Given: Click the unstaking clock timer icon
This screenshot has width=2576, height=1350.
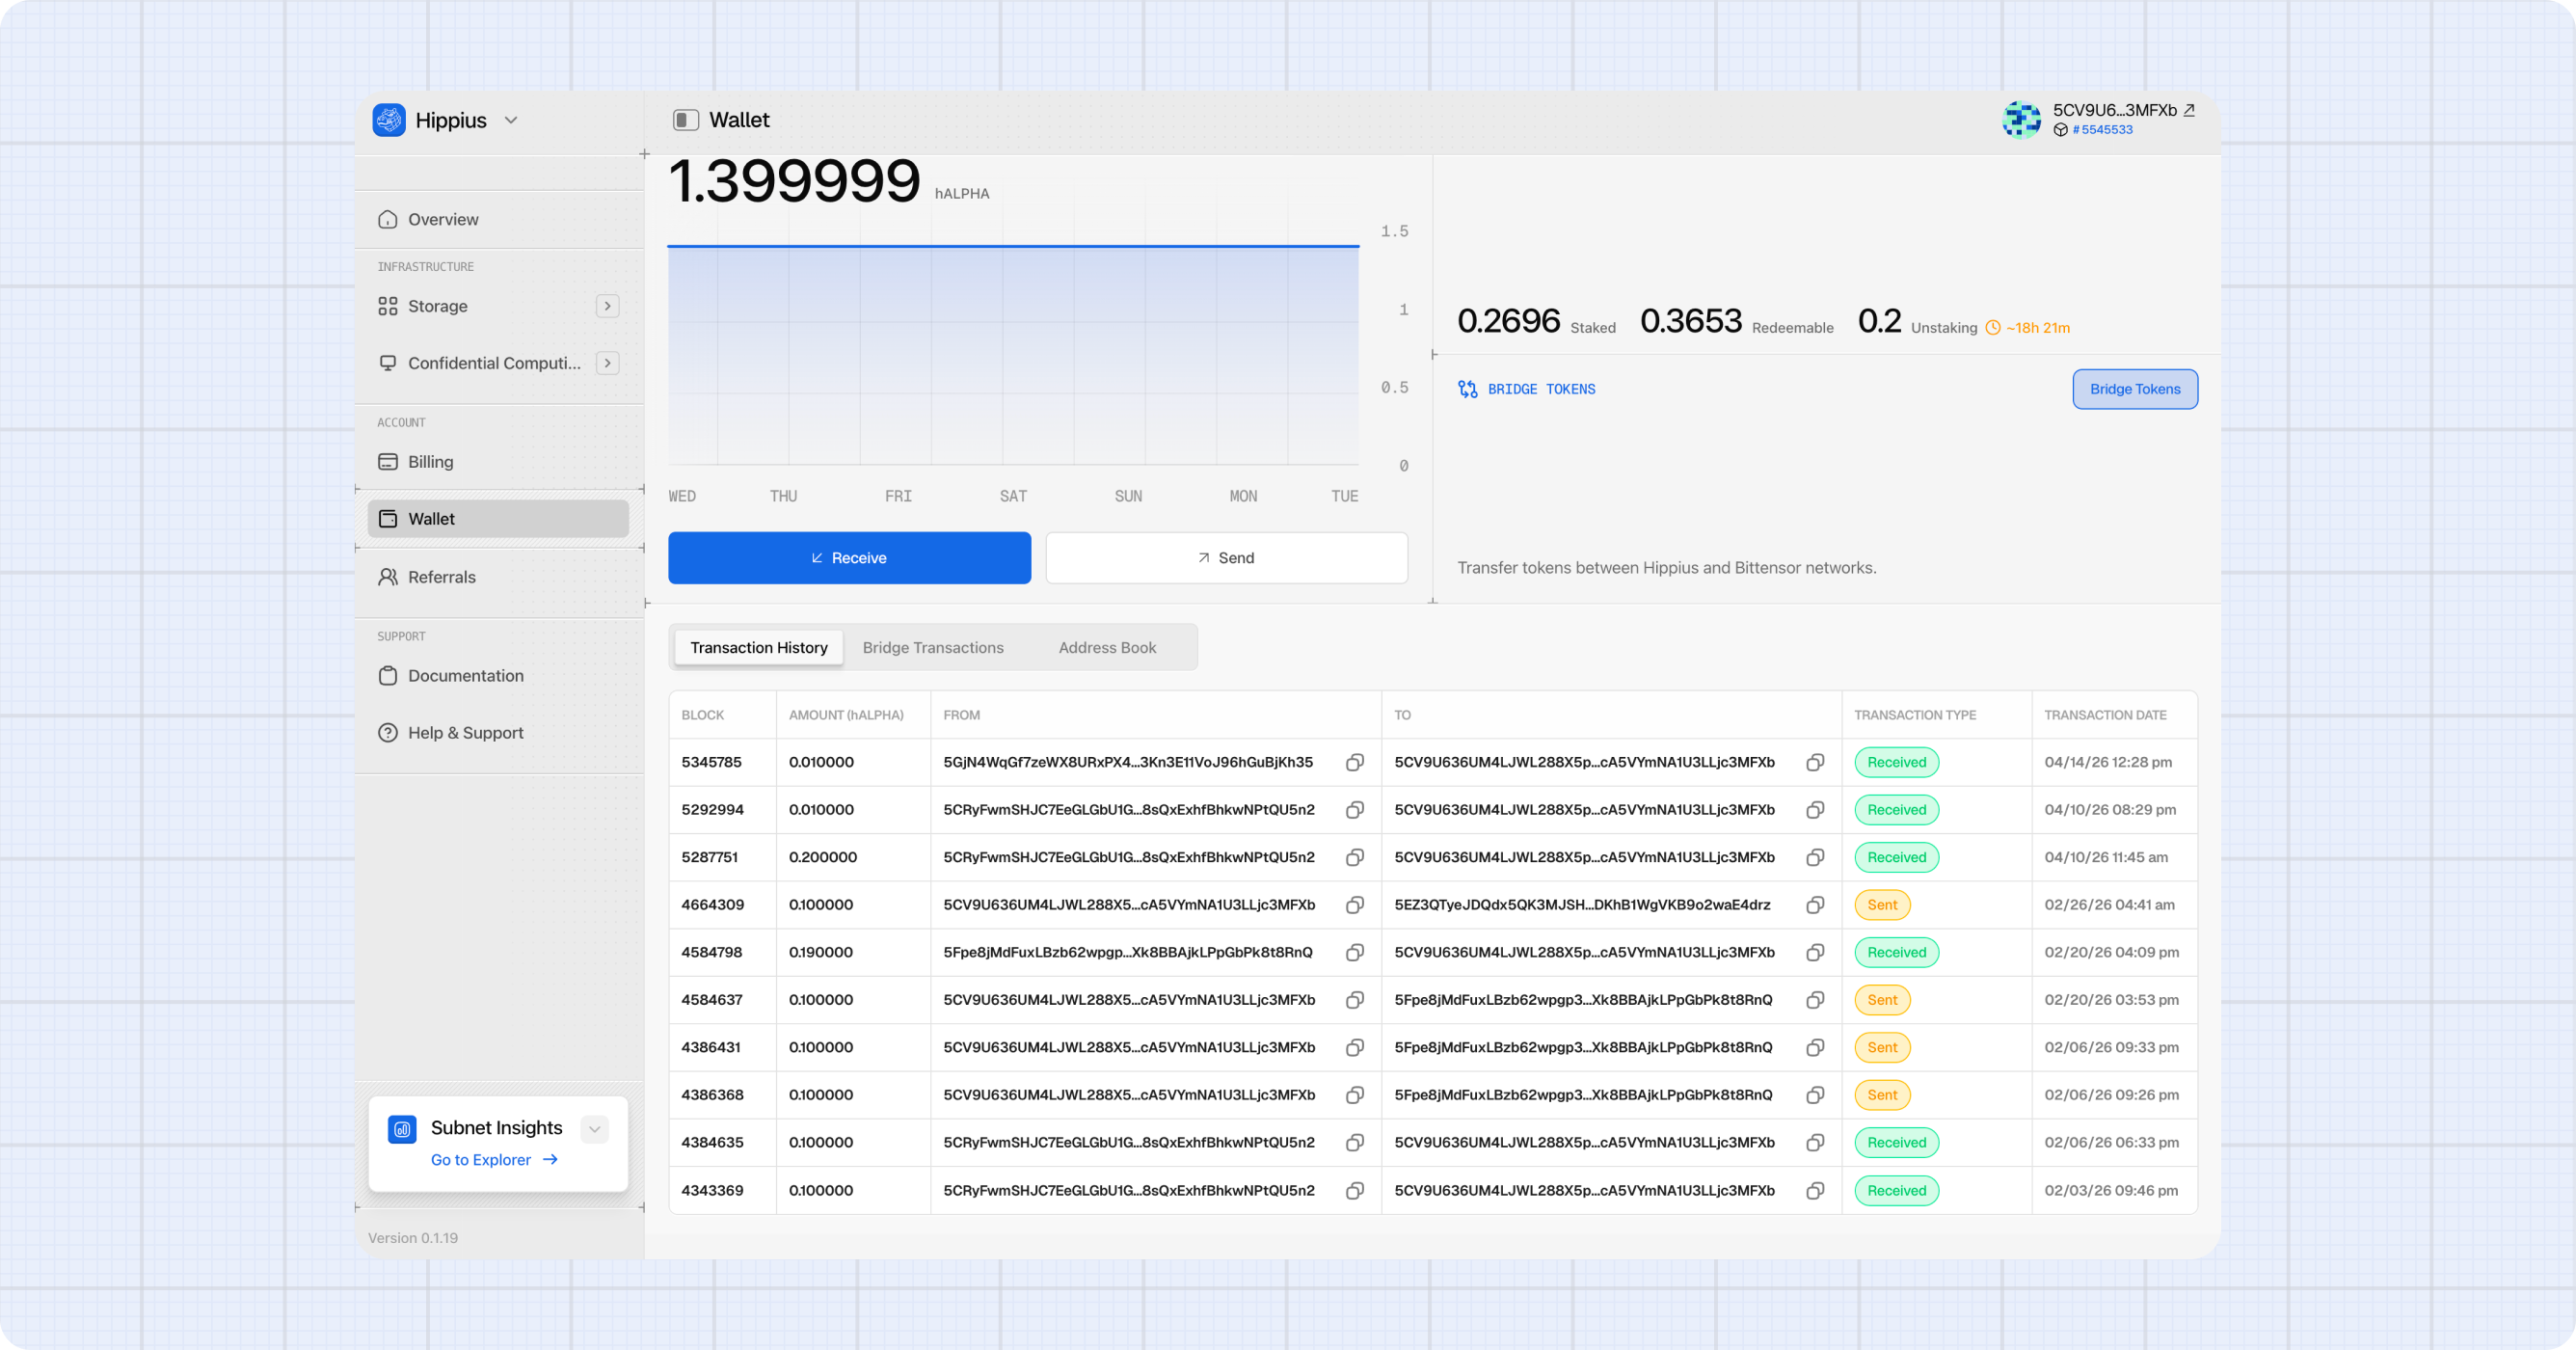Looking at the screenshot, I should 1993,328.
